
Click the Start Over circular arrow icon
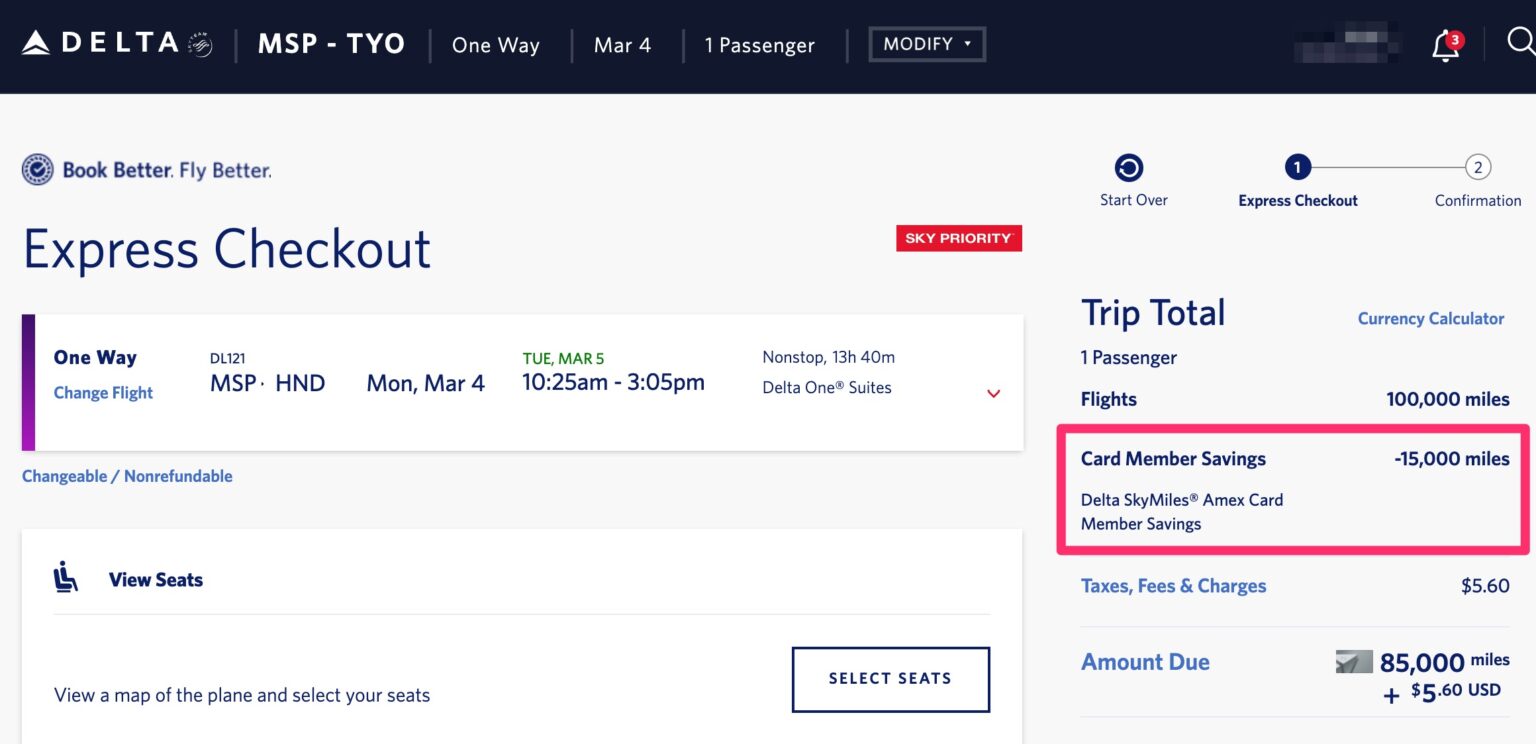[1132, 167]
